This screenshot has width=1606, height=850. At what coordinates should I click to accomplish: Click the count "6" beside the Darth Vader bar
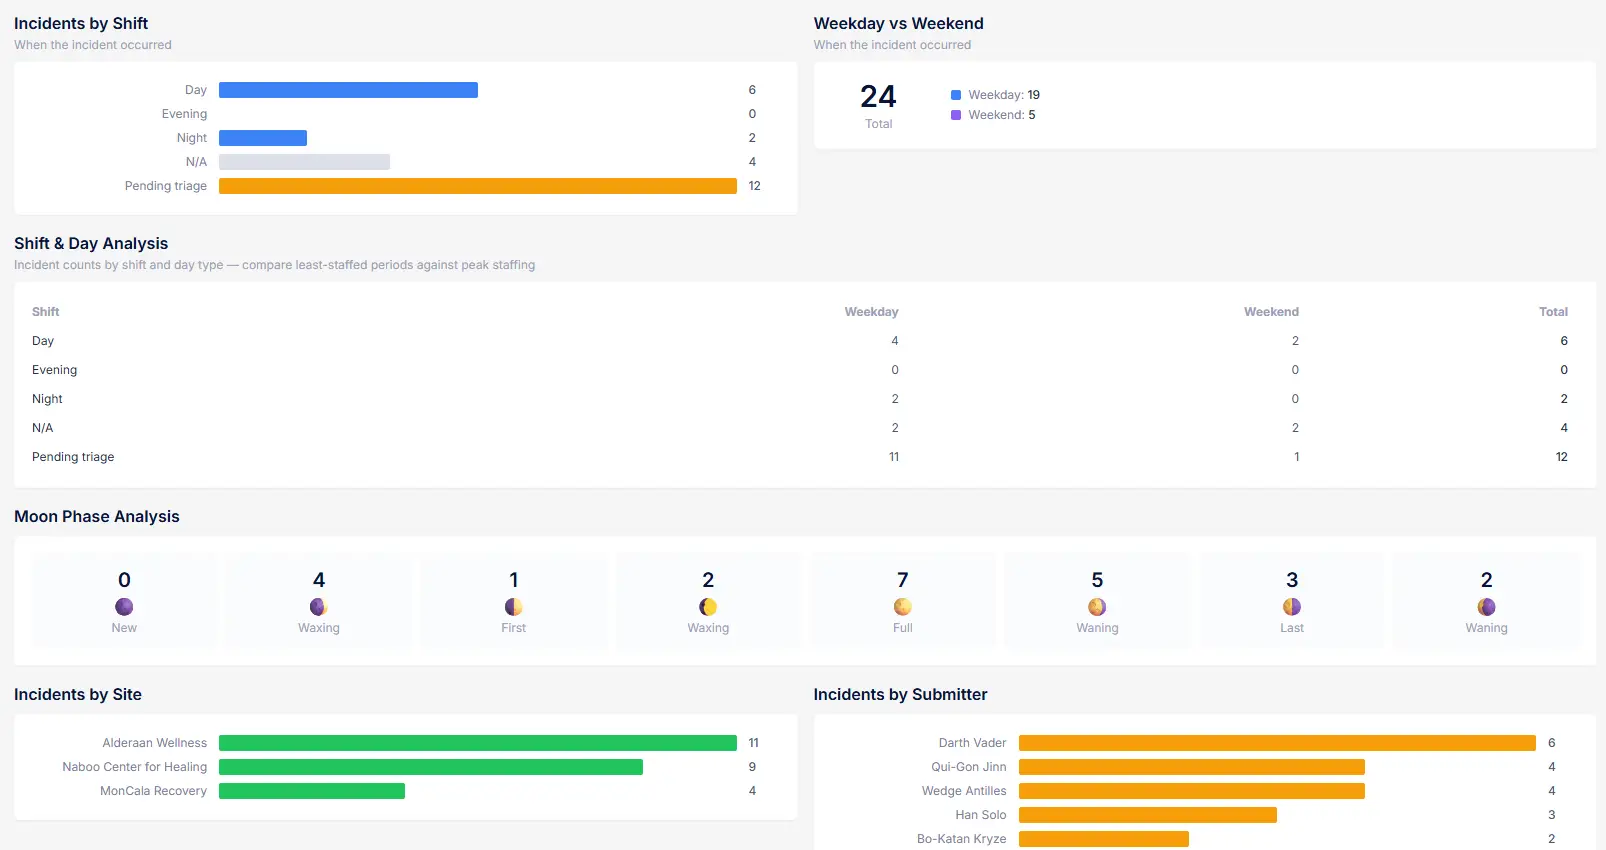point(1552,743)
